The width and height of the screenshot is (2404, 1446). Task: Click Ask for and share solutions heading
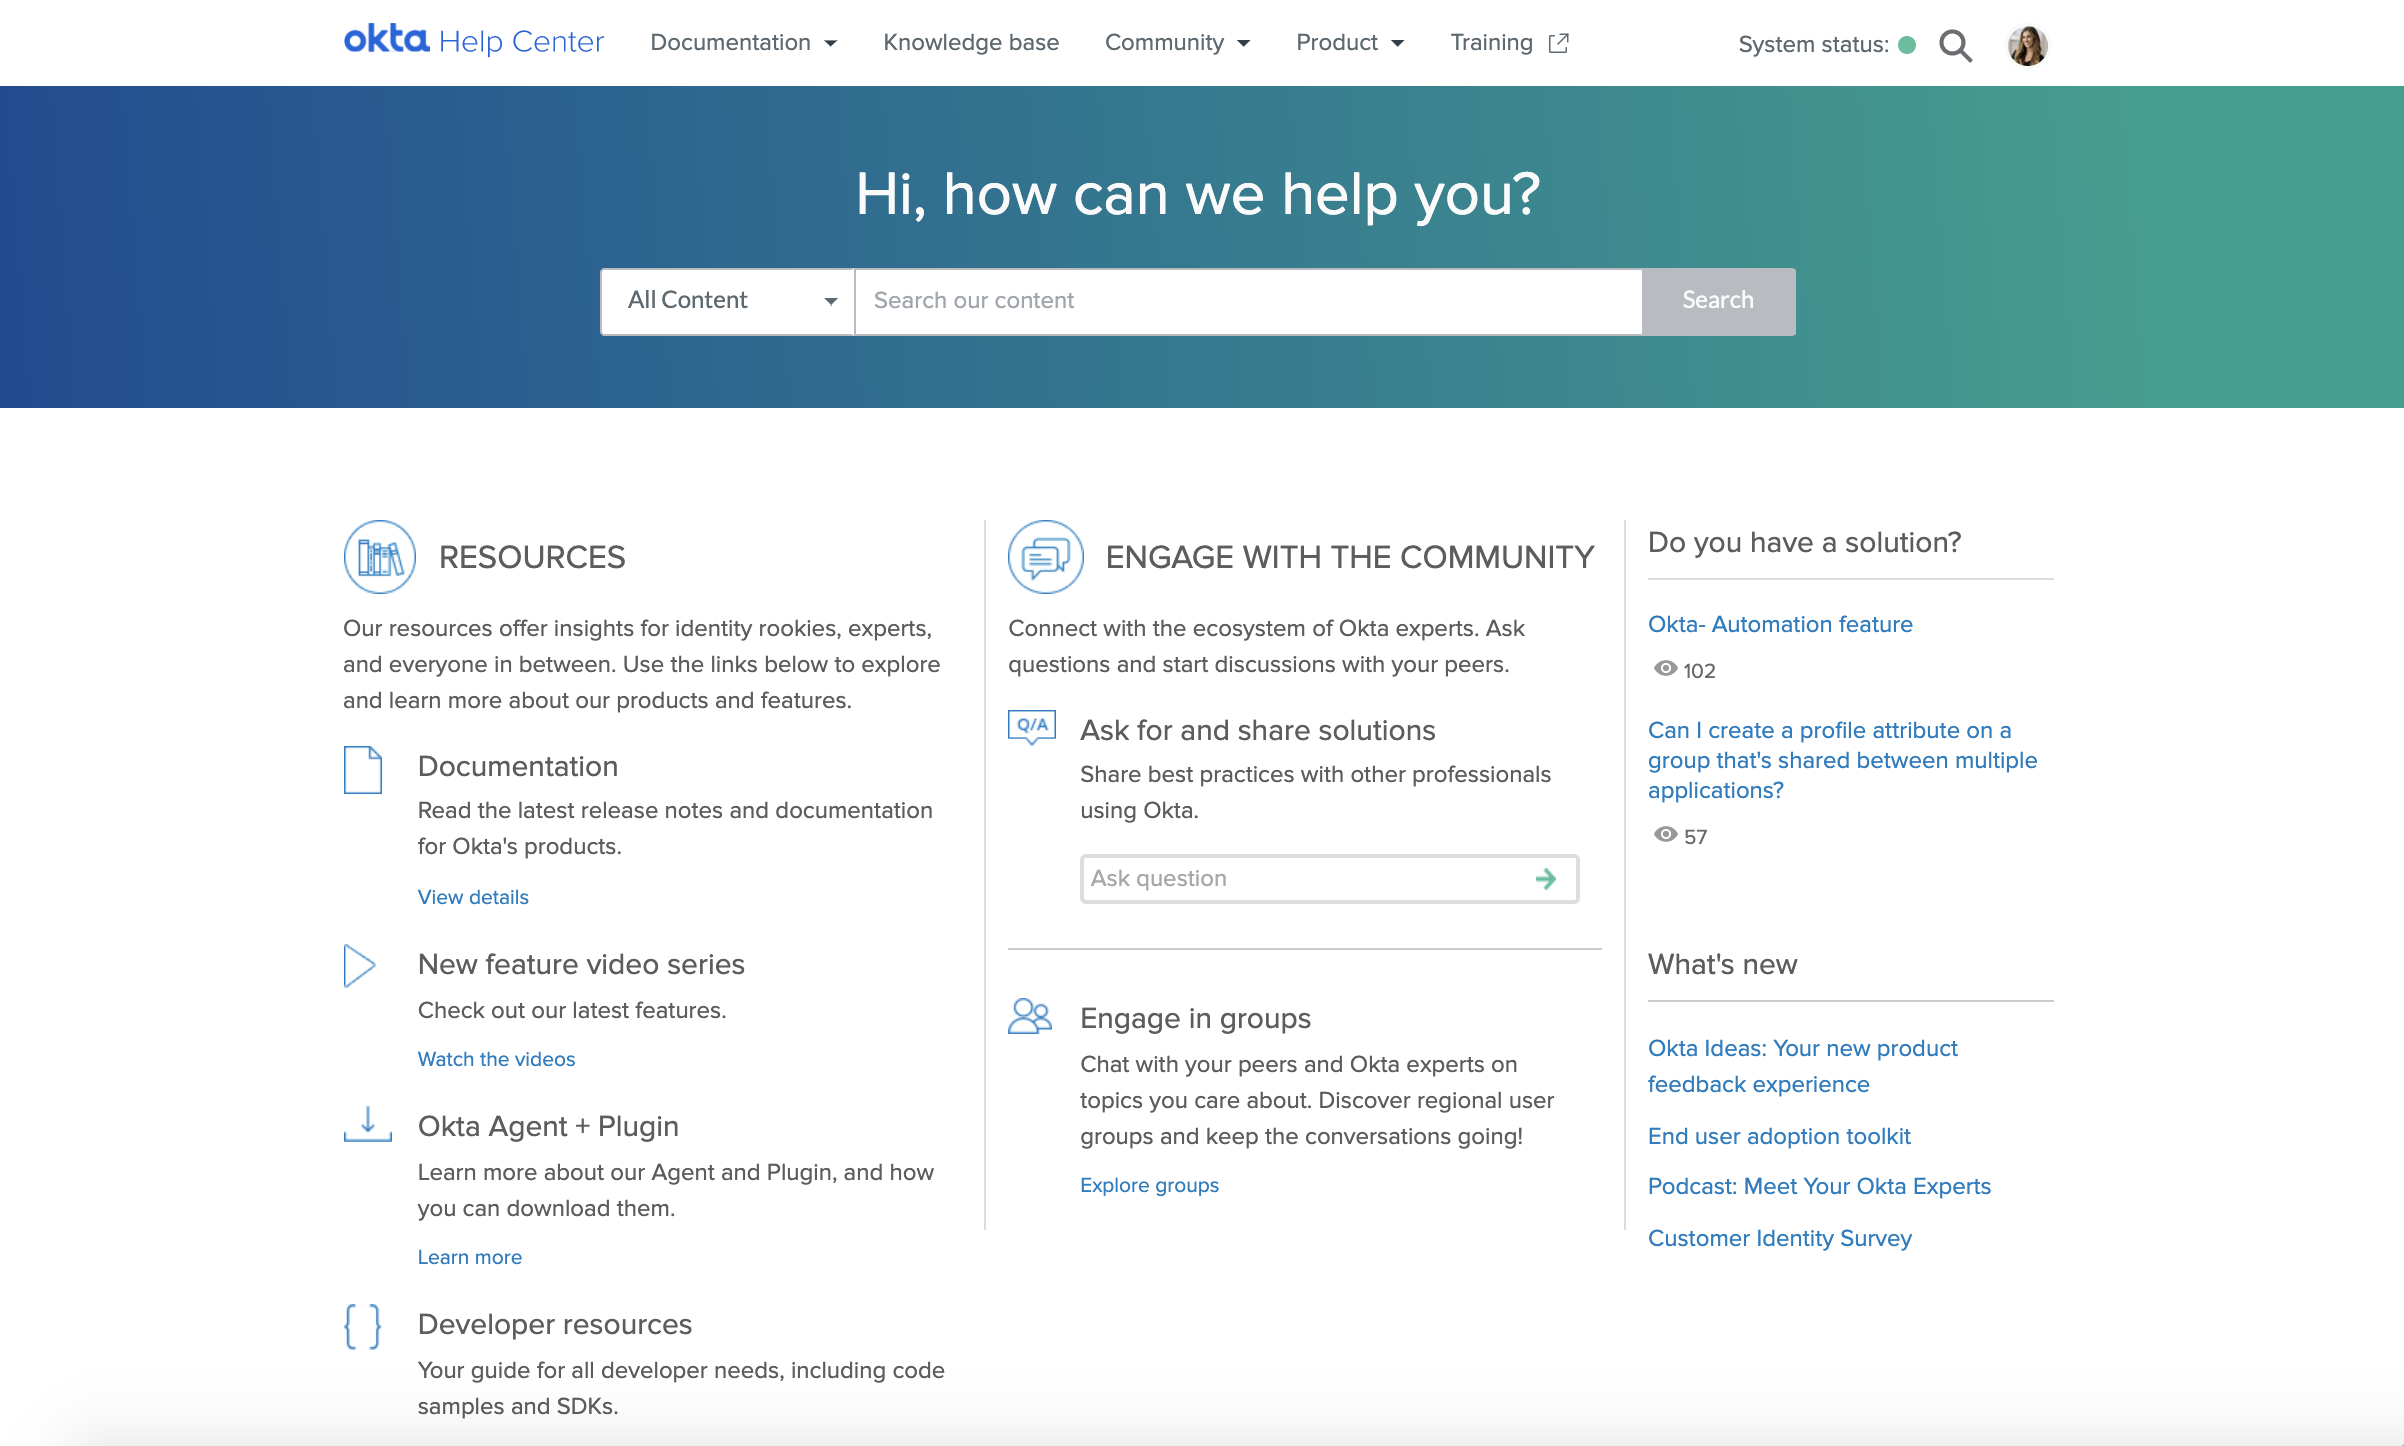click(1258, 730)
